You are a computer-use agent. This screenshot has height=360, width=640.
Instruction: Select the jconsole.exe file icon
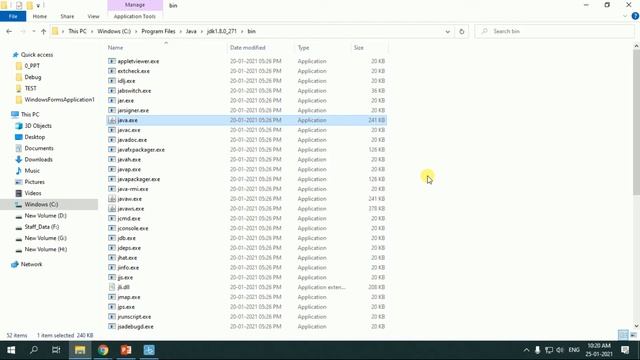(x=112, y=228)
